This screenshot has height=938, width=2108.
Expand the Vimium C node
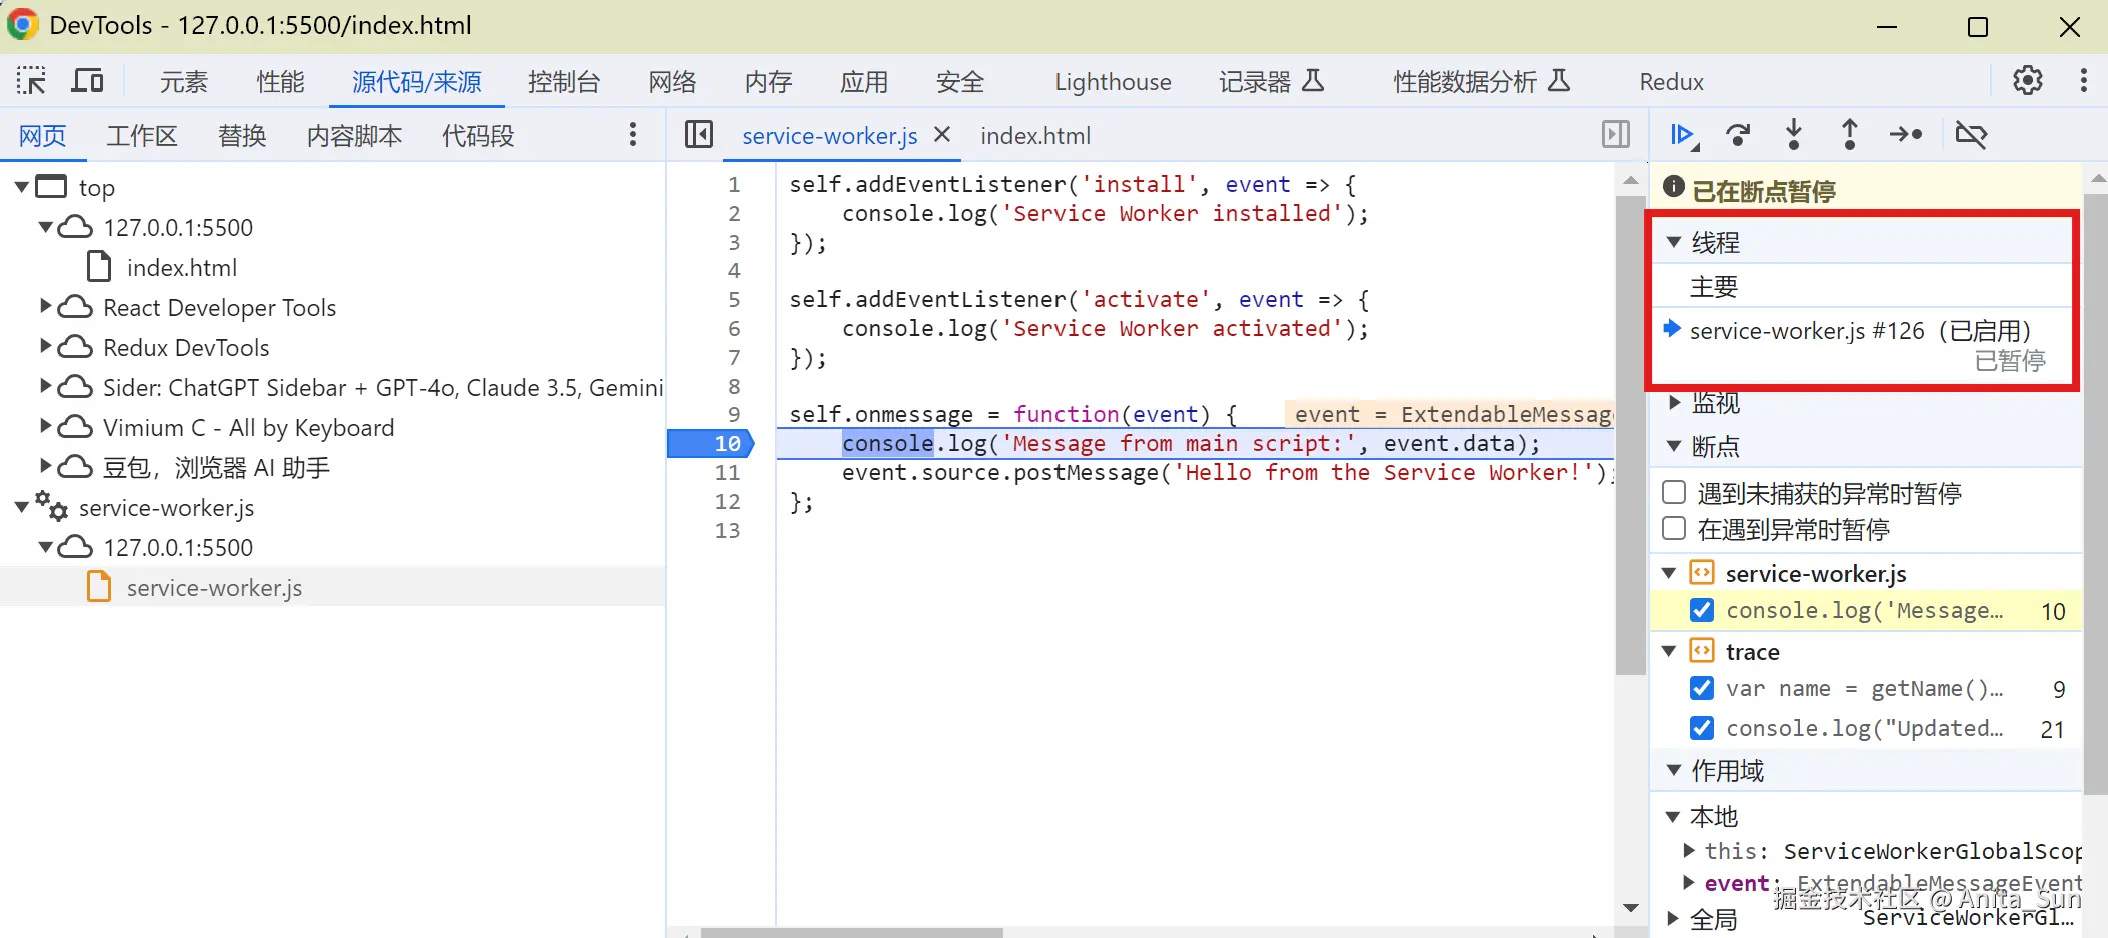coord(45,426)
